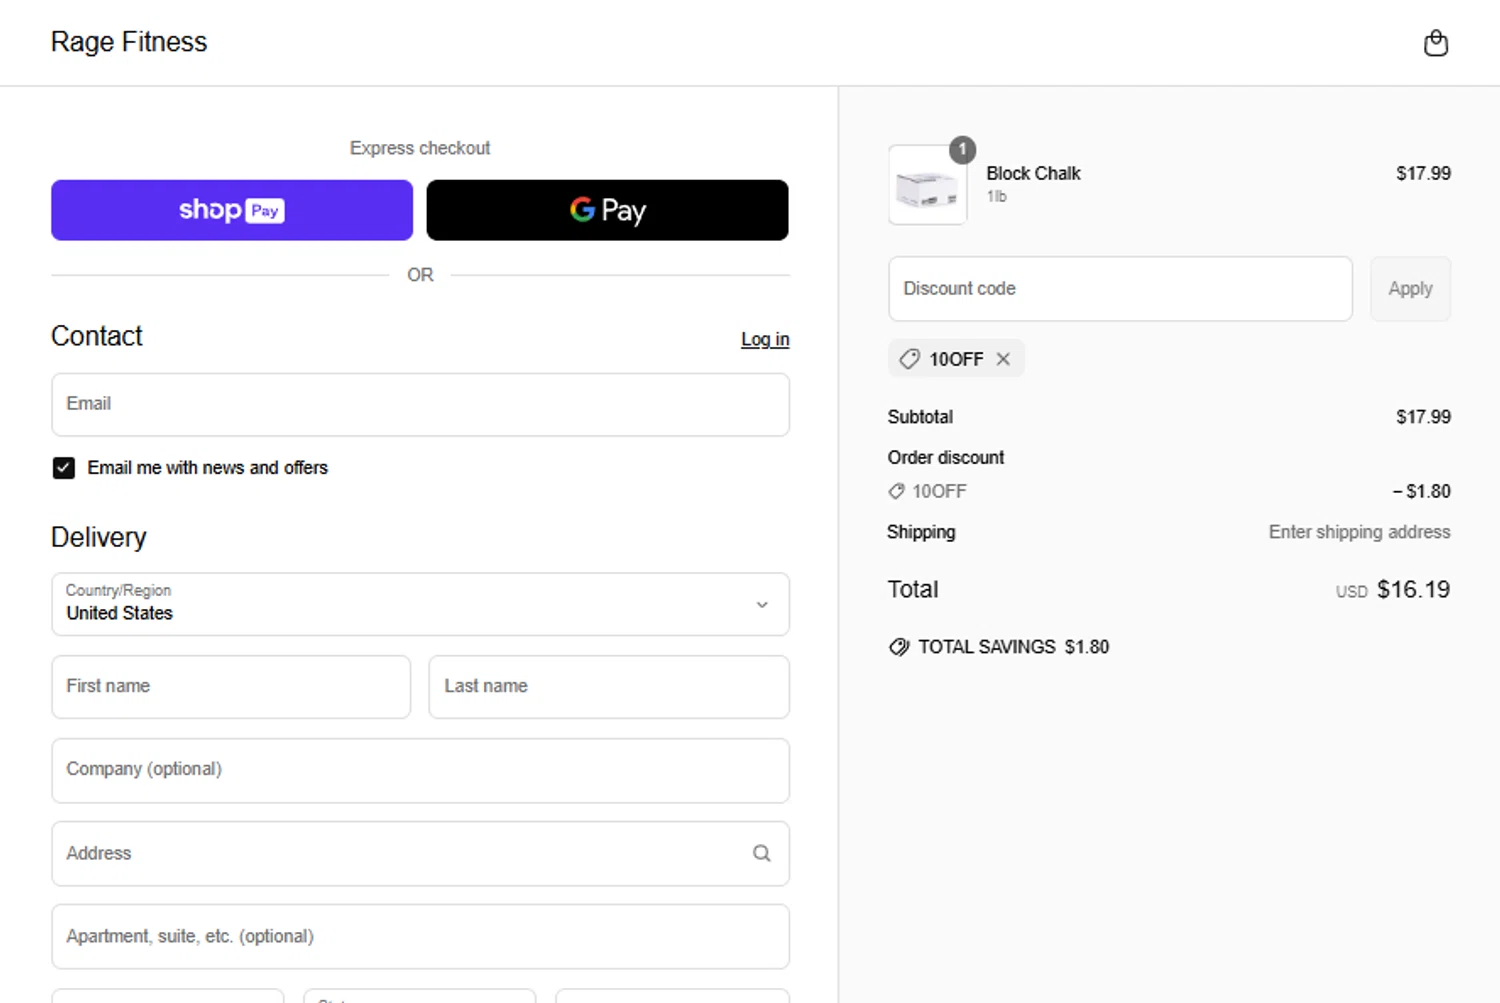
Task: Click the Block Chalk product thumbnail
Action: coord(928,186)
